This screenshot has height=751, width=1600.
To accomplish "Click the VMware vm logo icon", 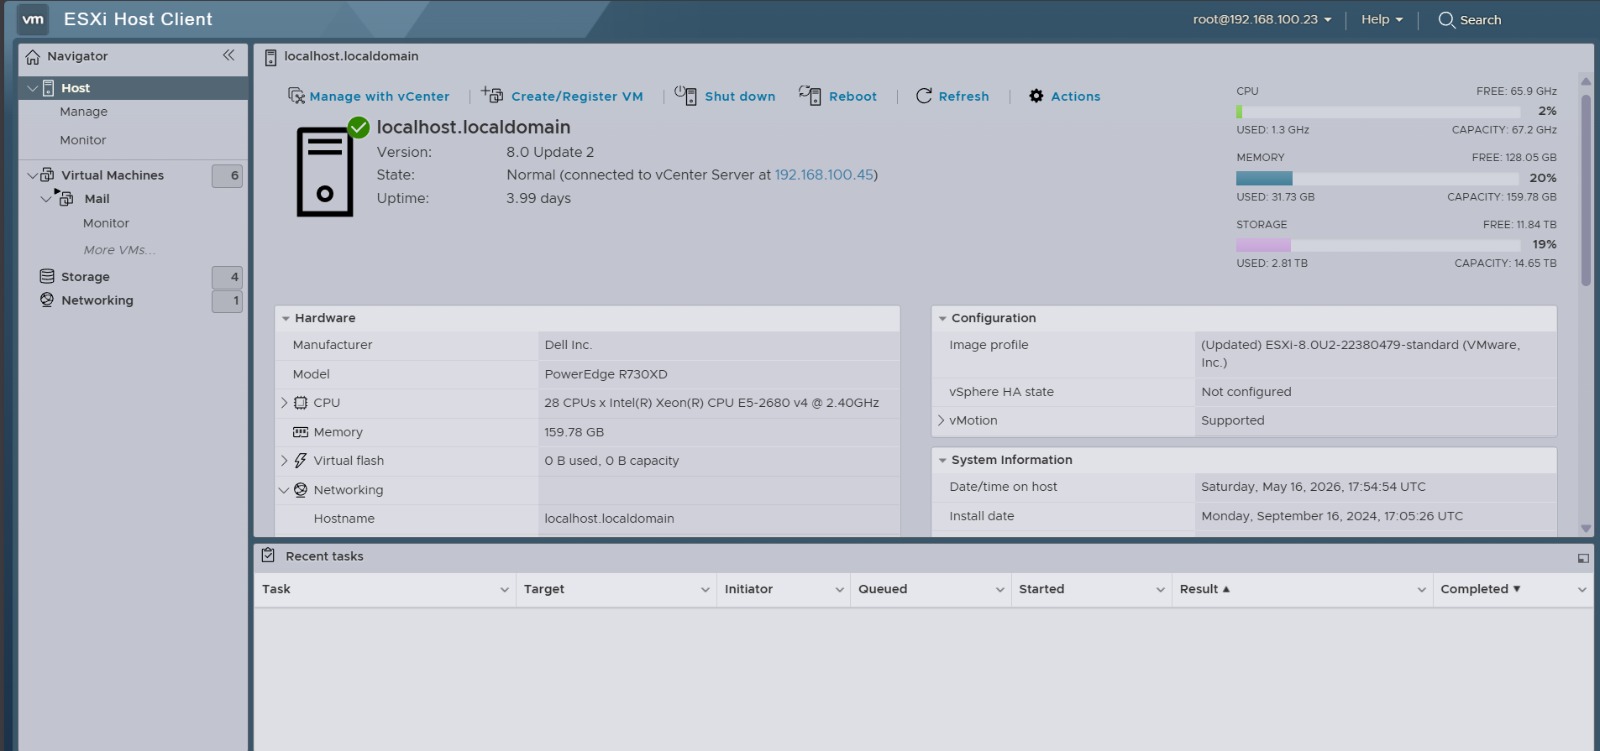I will pos(33,19).
